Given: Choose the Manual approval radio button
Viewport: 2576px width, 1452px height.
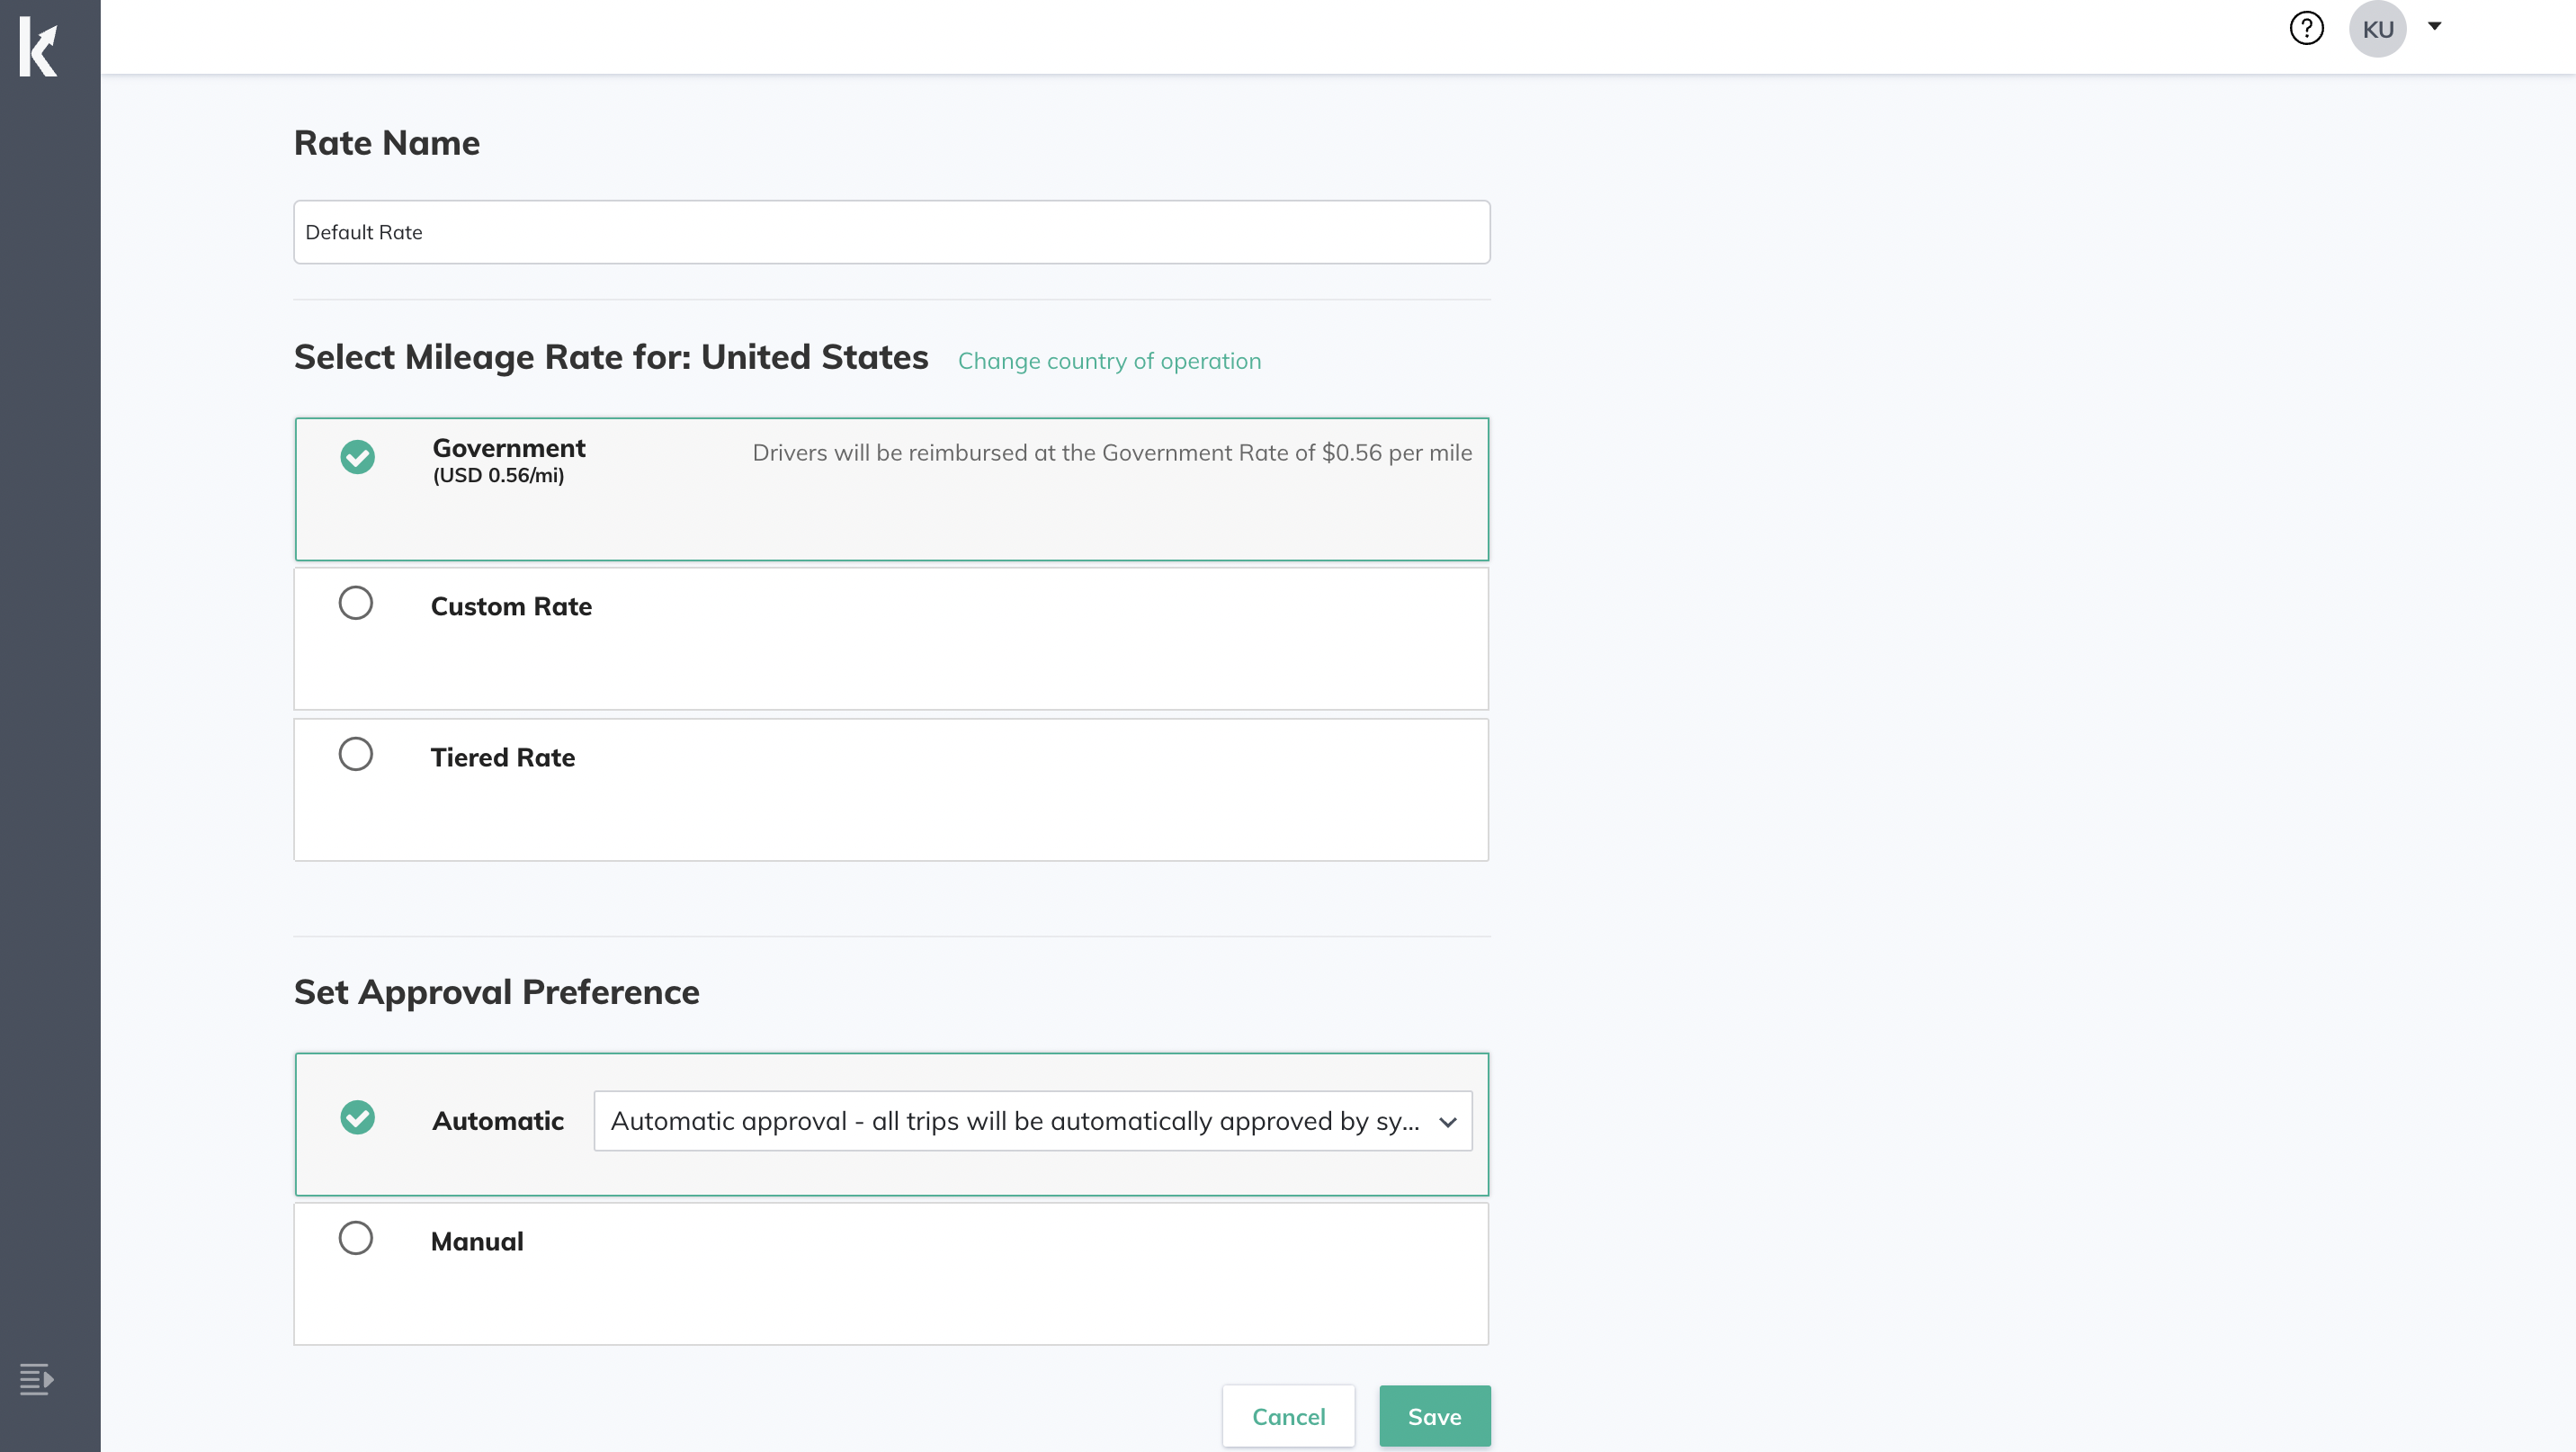Looking at the screenshot, I should pos(355,1238).
